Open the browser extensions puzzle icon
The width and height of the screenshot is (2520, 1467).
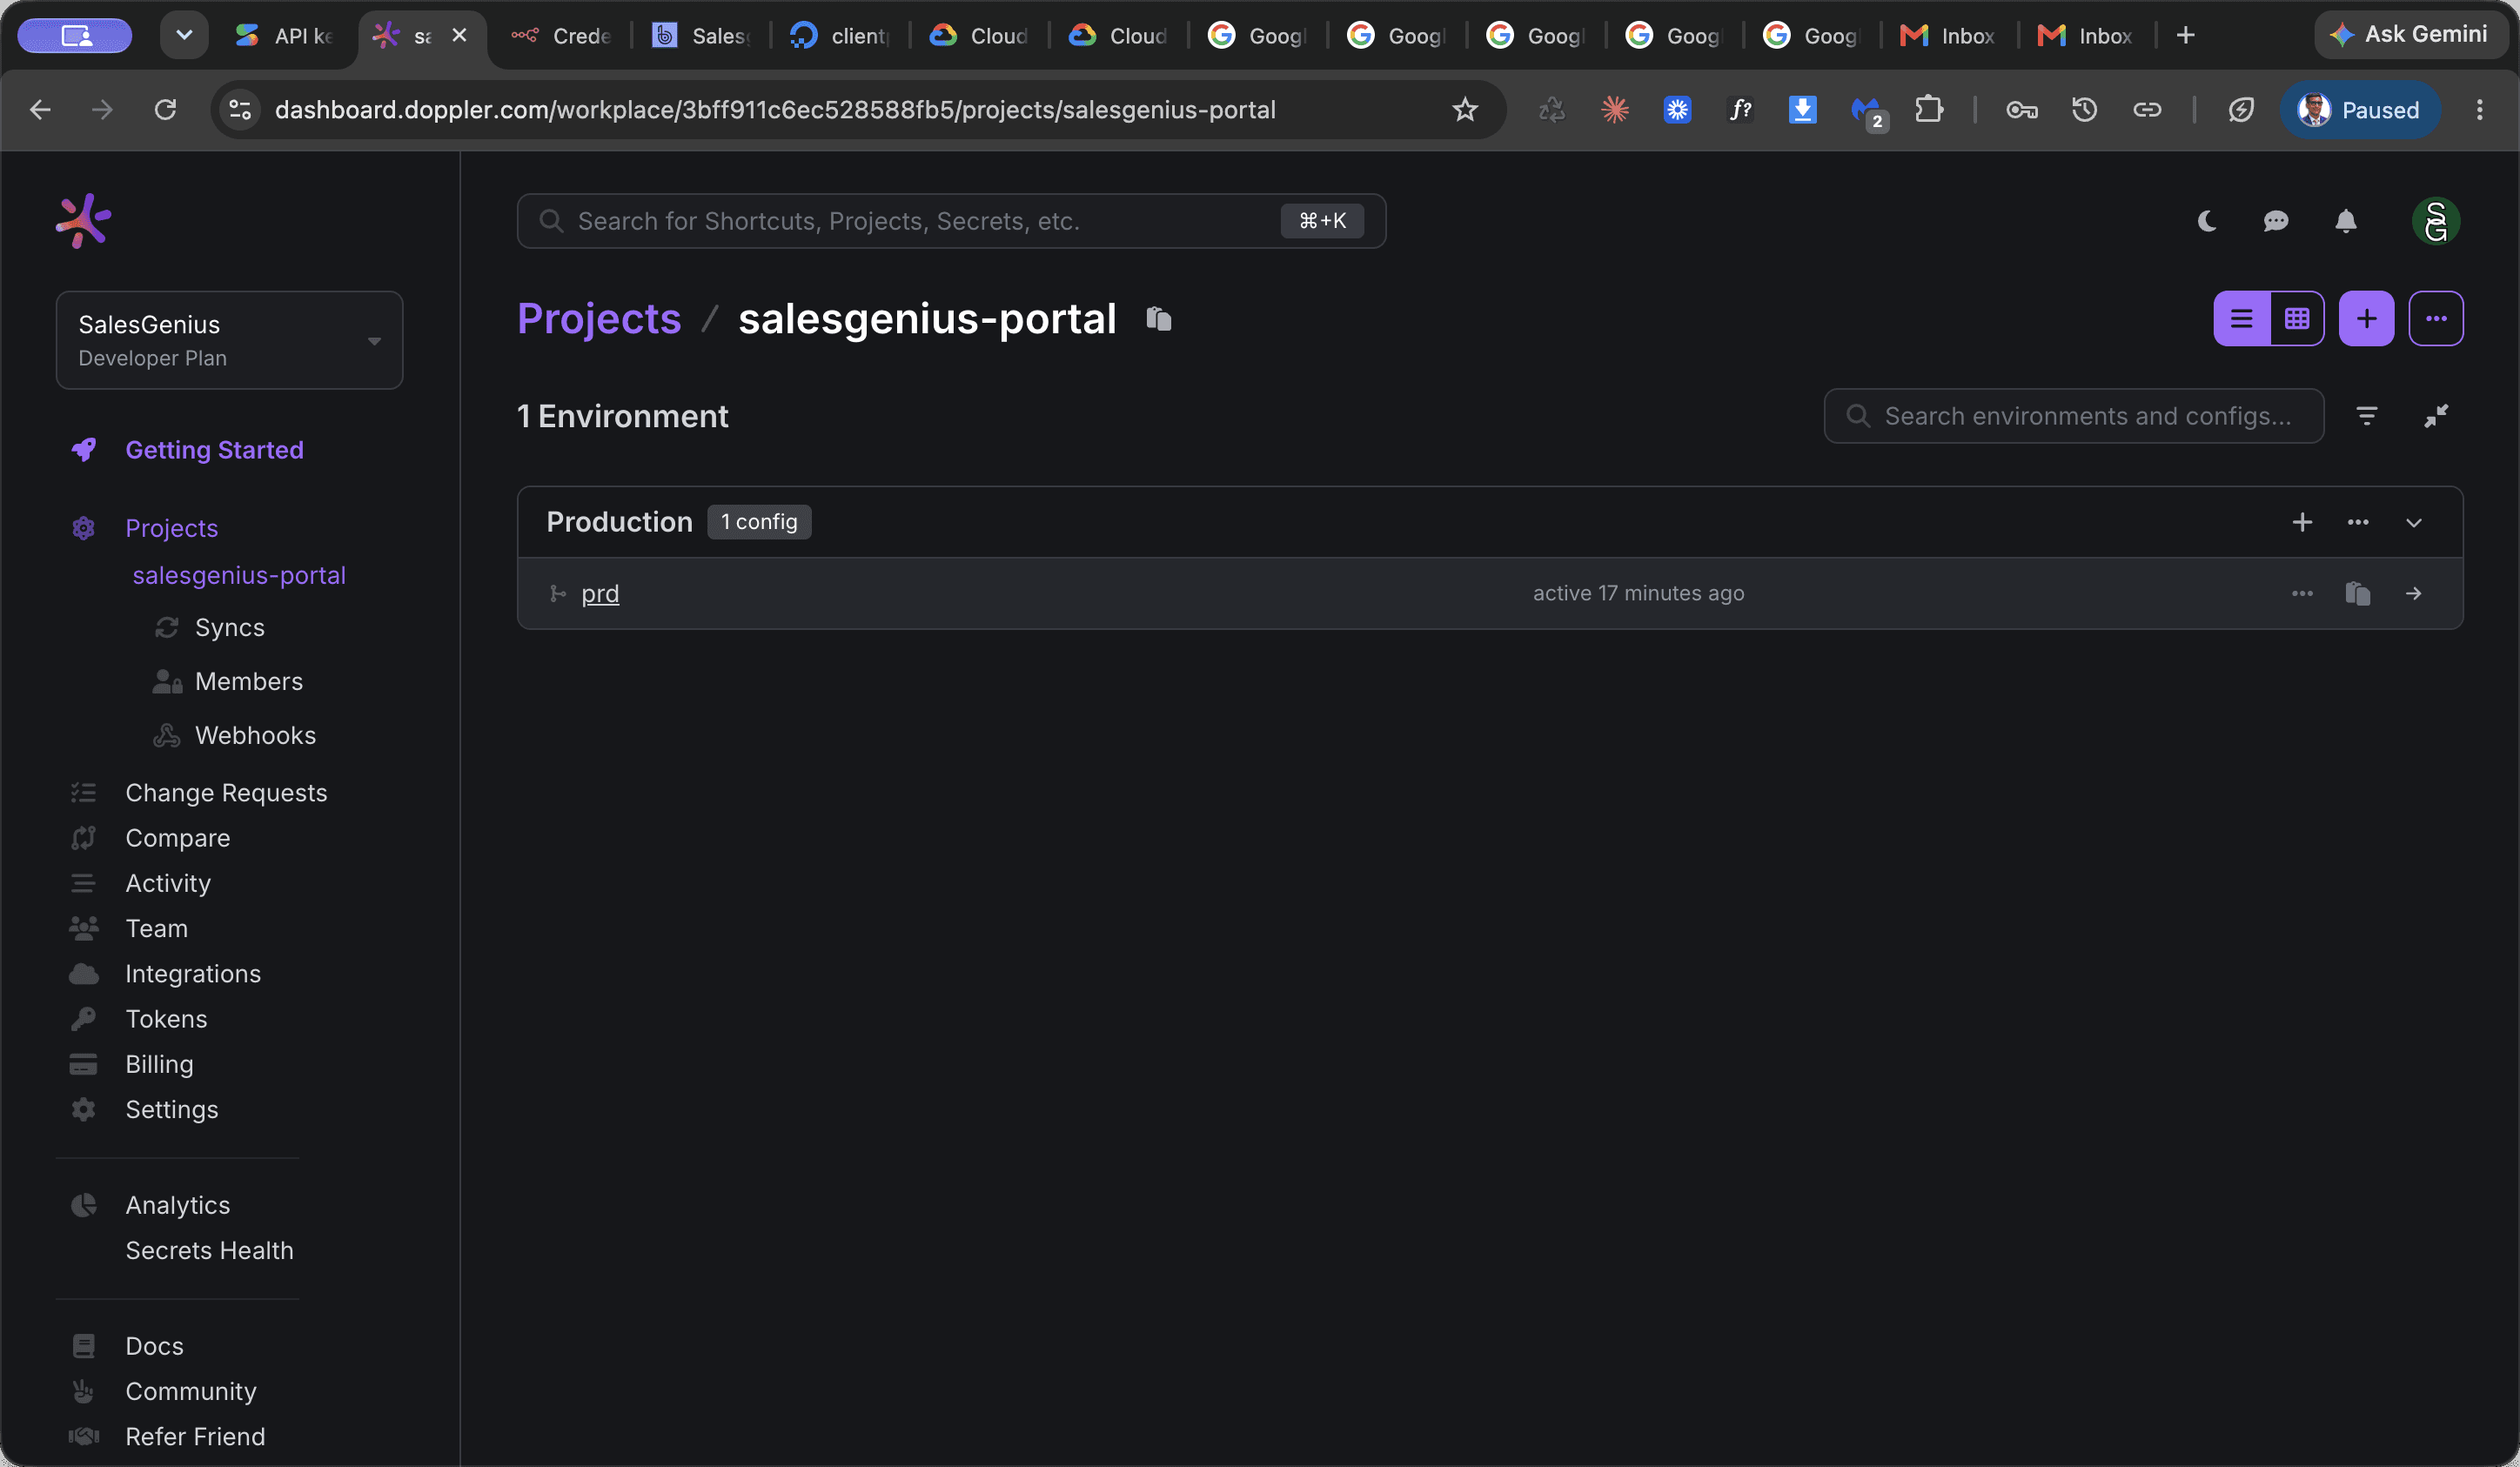(1928, 110)
